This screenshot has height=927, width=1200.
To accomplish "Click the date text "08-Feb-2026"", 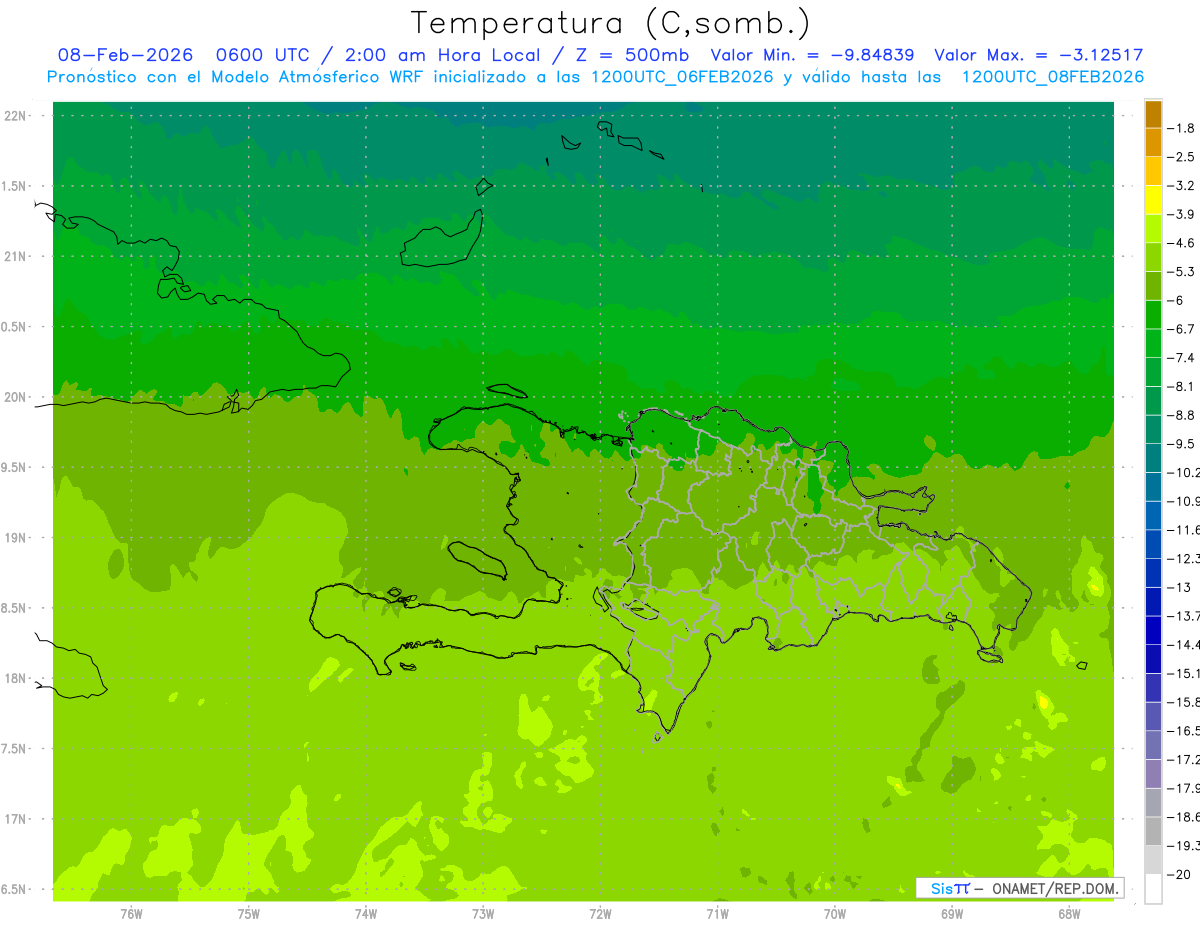I will [x=125, y=56].
